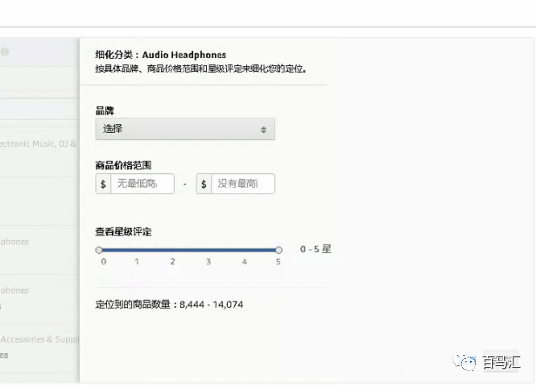537x386 pixels.
Task: Open the Accessories & Supplies sidebar category
Action: (x=39, y=339)
